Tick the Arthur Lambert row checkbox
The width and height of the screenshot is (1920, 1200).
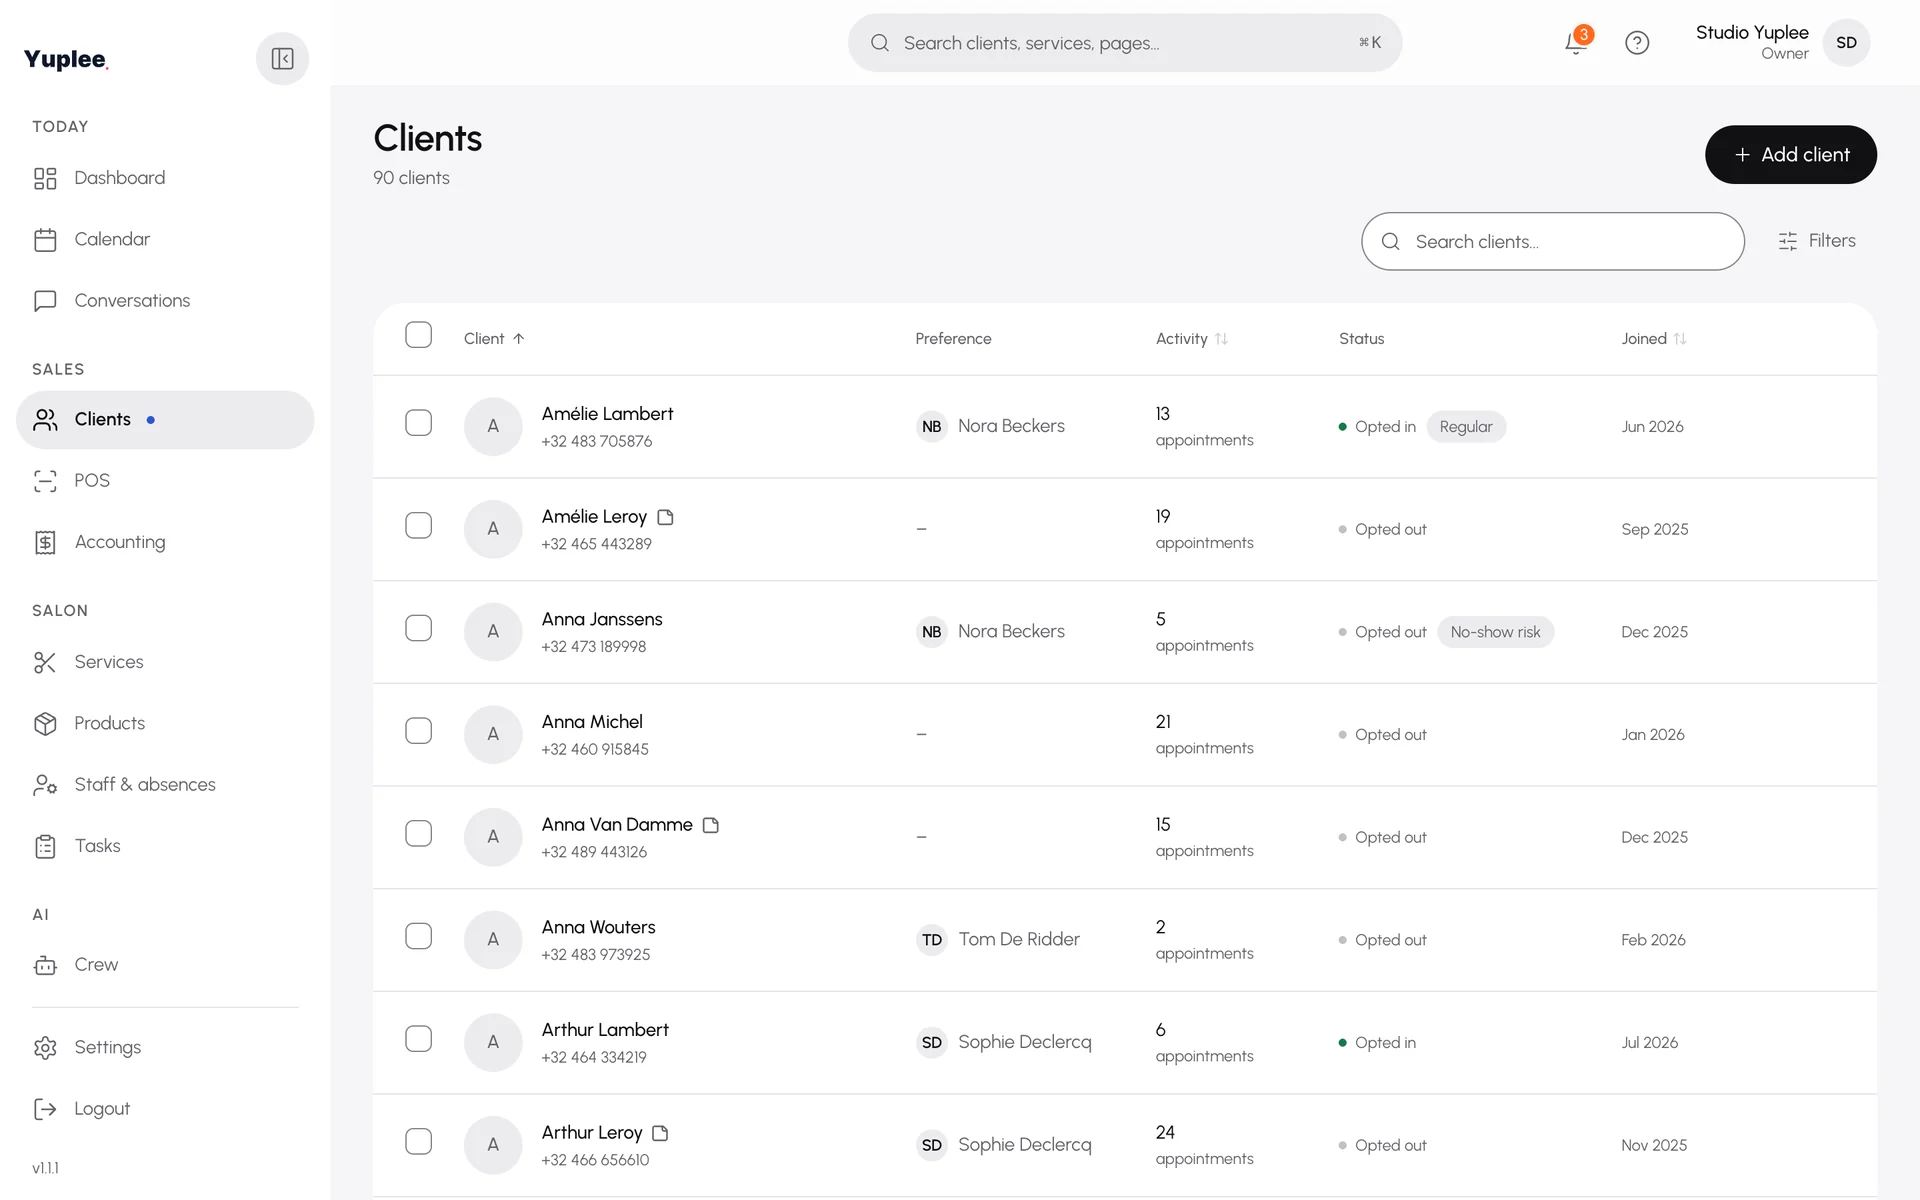(x=418, y=1039)
